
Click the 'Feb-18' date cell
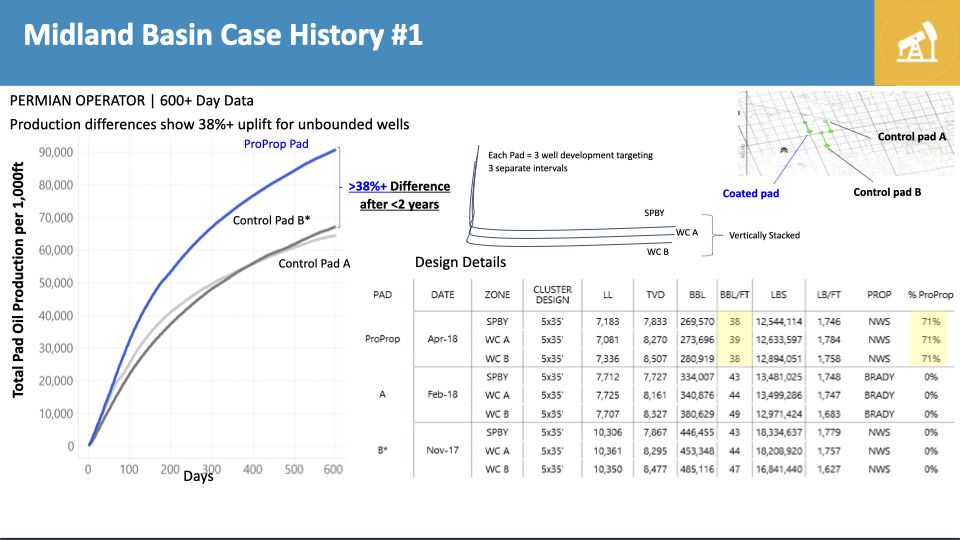coord(443,394)
